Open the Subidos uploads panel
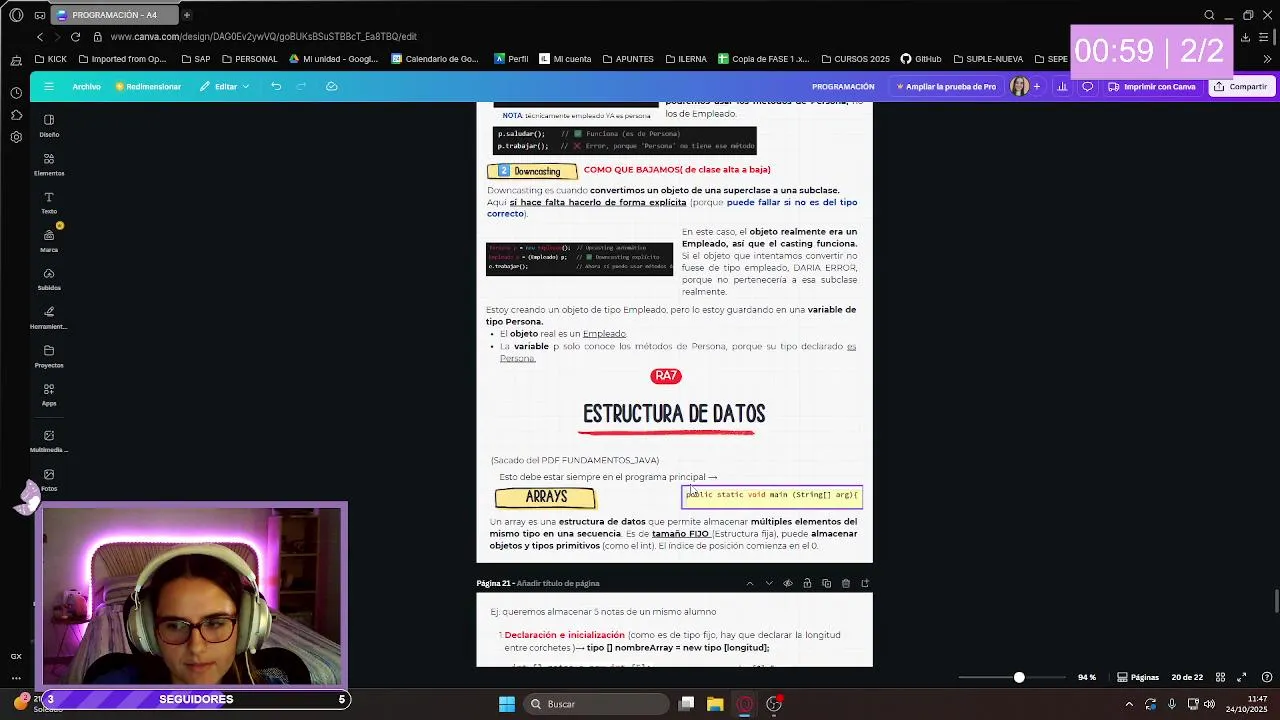The width and height of the screenshot is (1280, 720). (49, 279)
